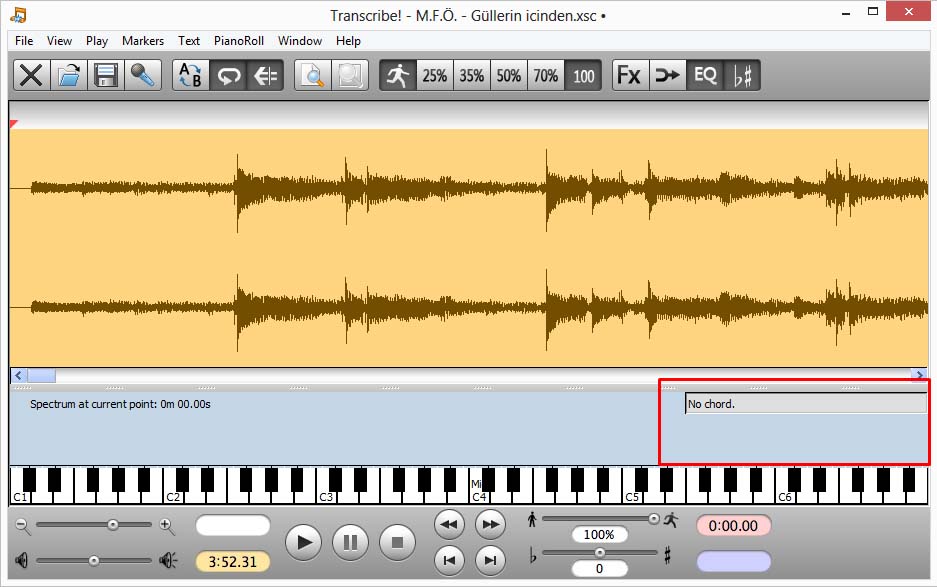Click the waveform horizontal scrollbar right arrow
The image size is (937, 587).
(x=919, y=374)
